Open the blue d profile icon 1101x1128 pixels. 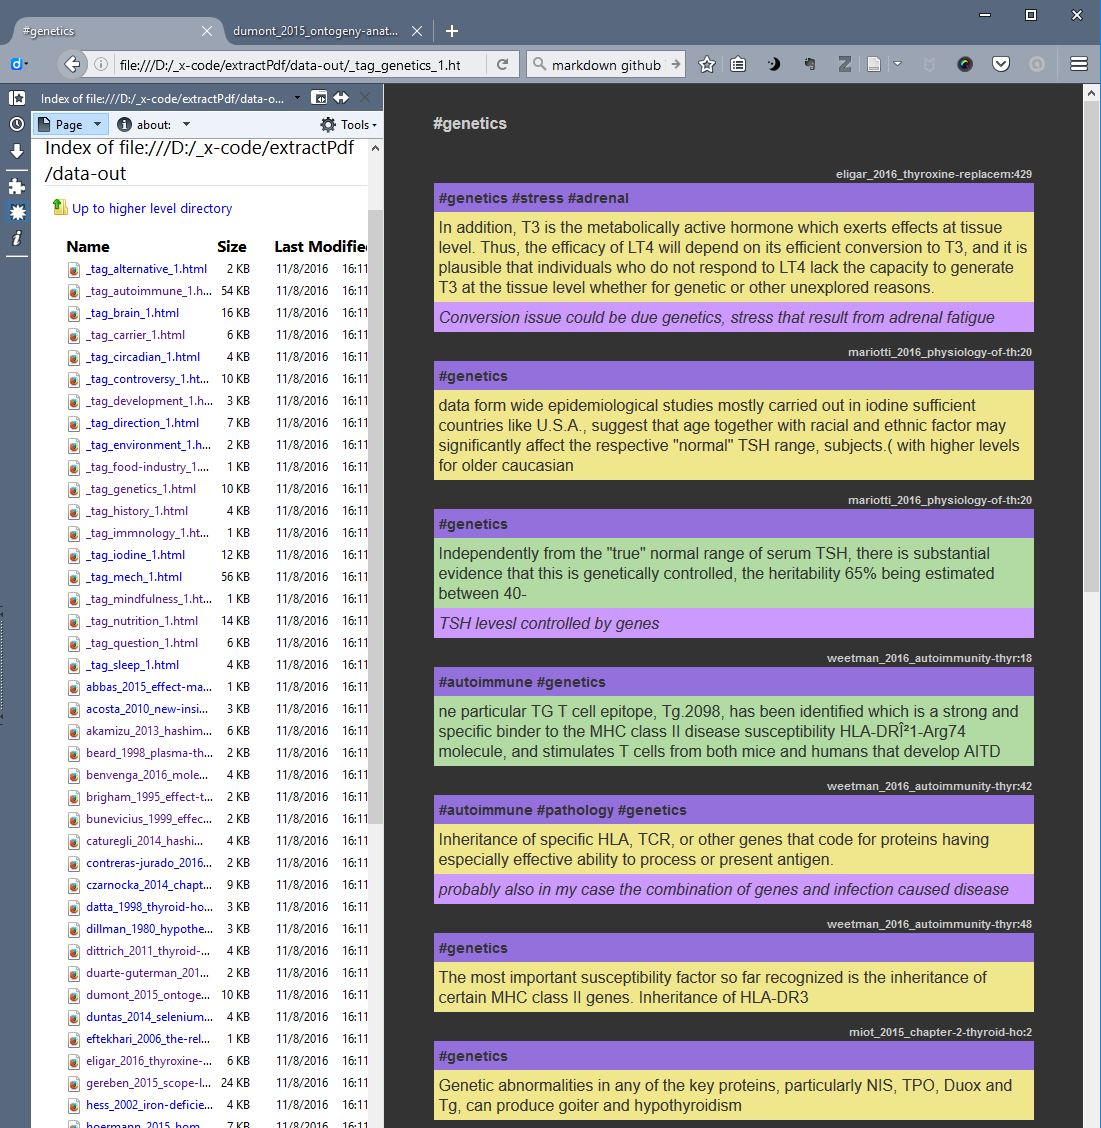click(17, 64)
